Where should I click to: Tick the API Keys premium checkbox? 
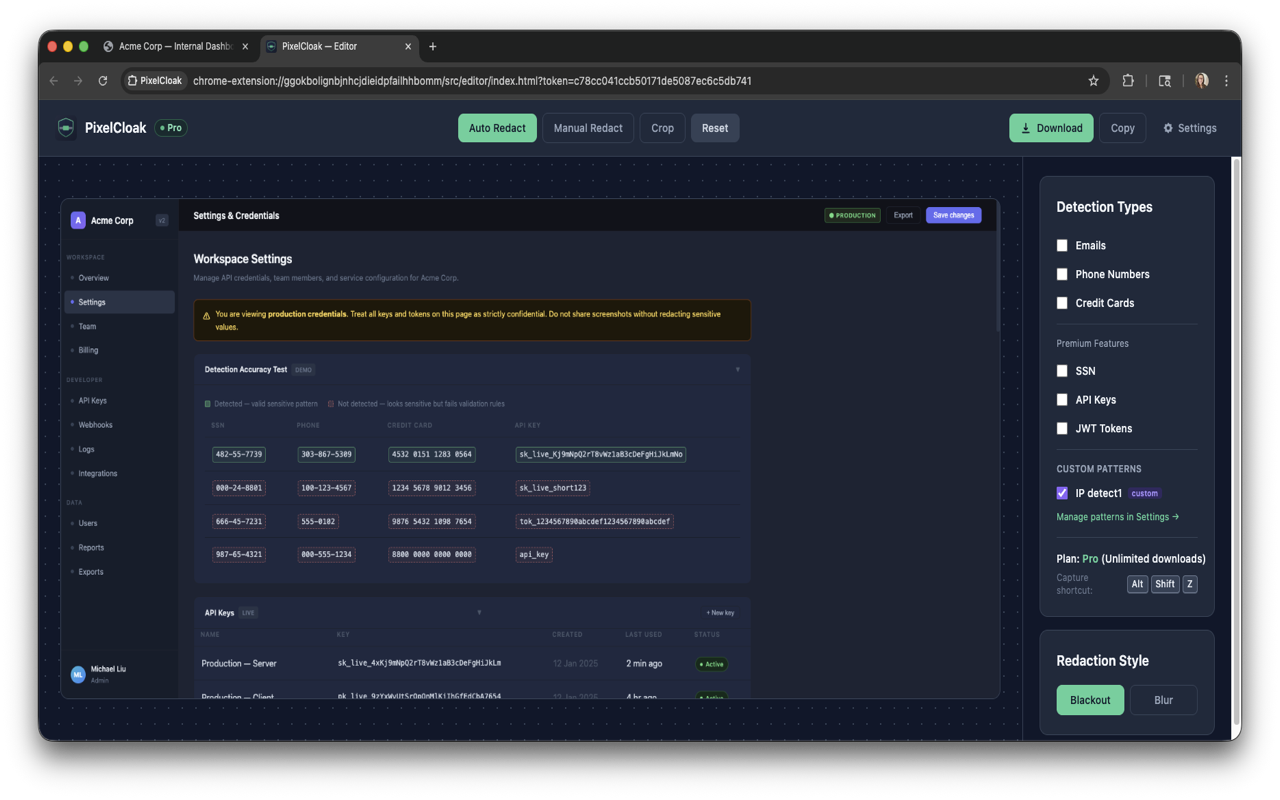tap(1062, 400)
